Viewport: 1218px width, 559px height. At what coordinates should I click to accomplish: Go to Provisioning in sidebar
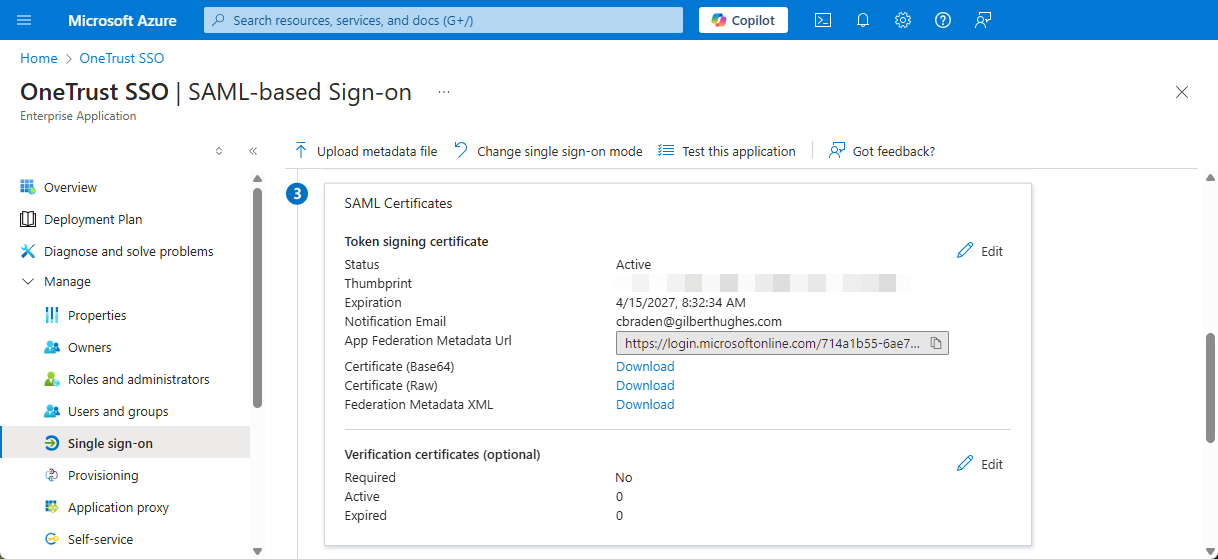point(103,475)
